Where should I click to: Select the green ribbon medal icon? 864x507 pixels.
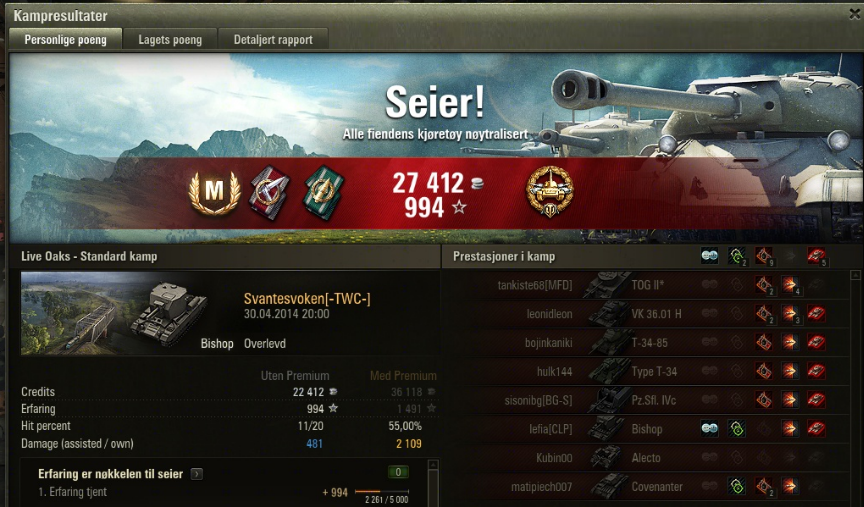(x=323, y=193)
